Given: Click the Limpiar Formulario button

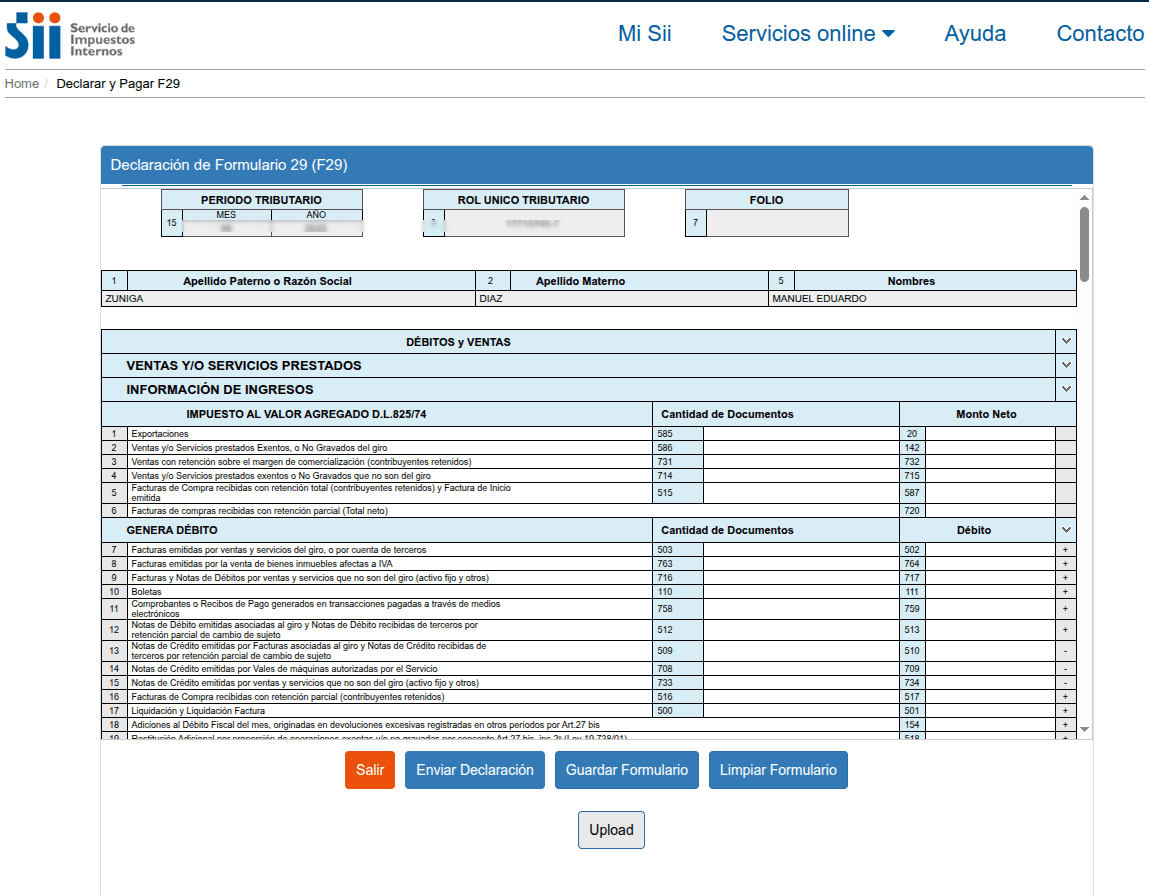Looking at the screenshot, I should [778, 770].
